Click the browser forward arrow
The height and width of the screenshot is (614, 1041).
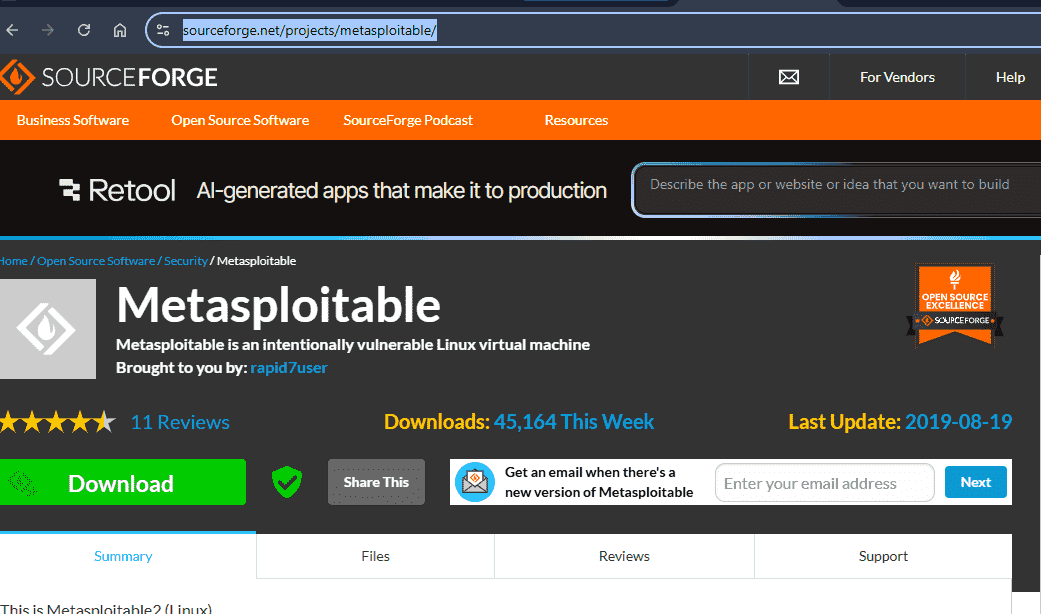[x=48, y=30]
